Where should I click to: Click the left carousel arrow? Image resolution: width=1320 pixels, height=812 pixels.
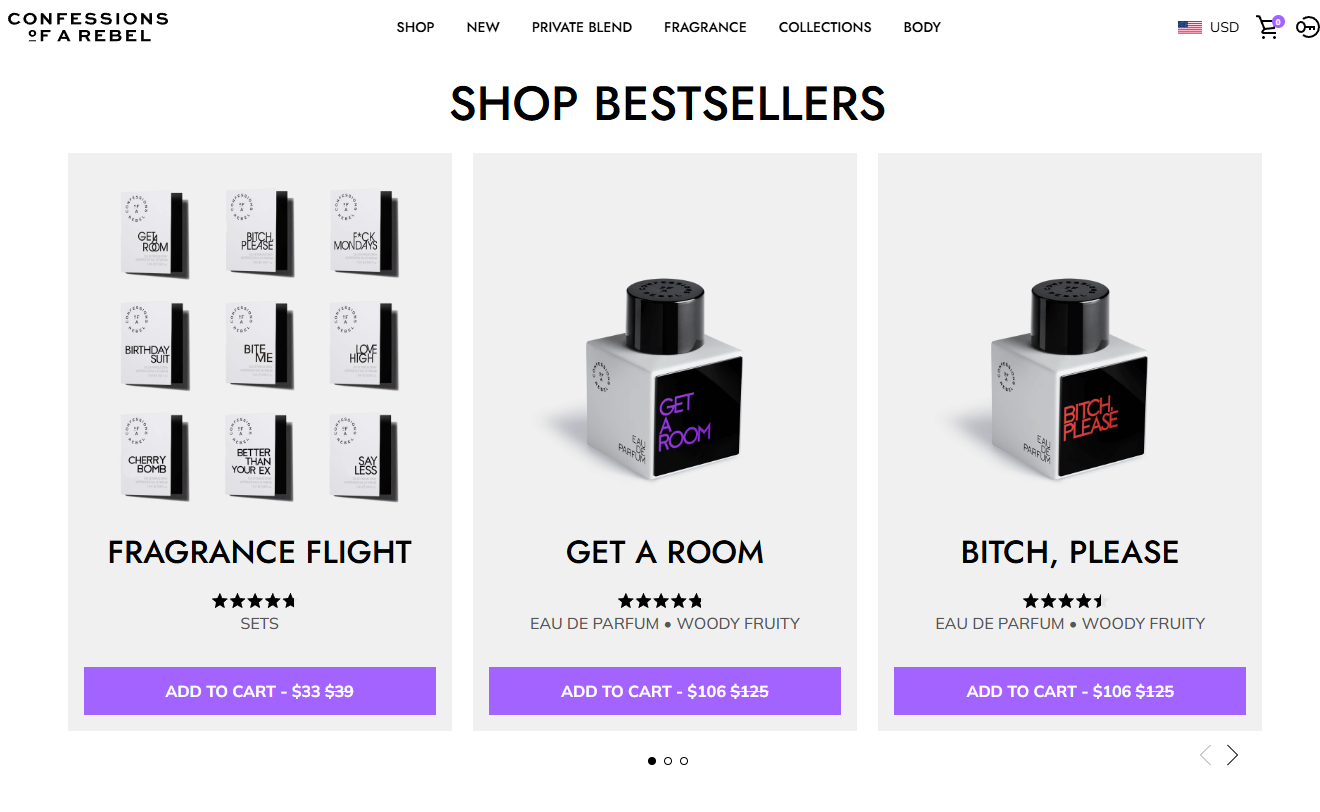[x=1205, y=756]
